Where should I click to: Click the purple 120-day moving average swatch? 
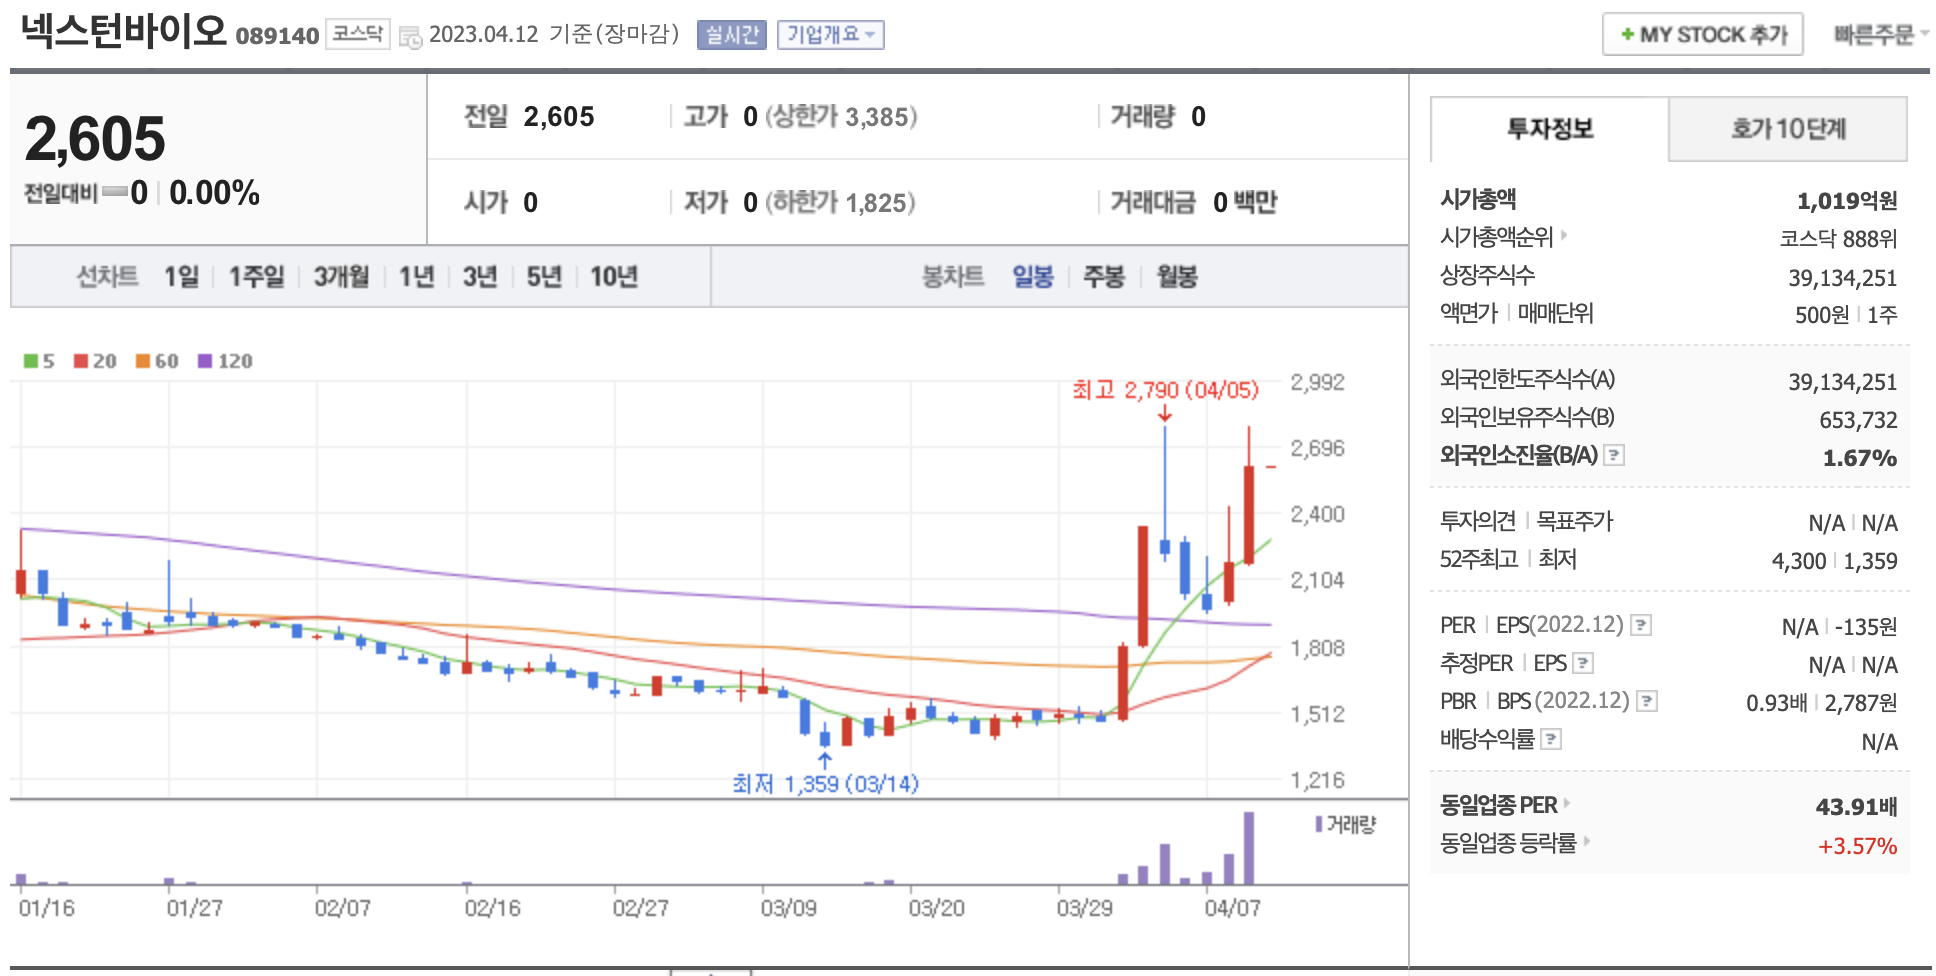[x=205, y=361]
